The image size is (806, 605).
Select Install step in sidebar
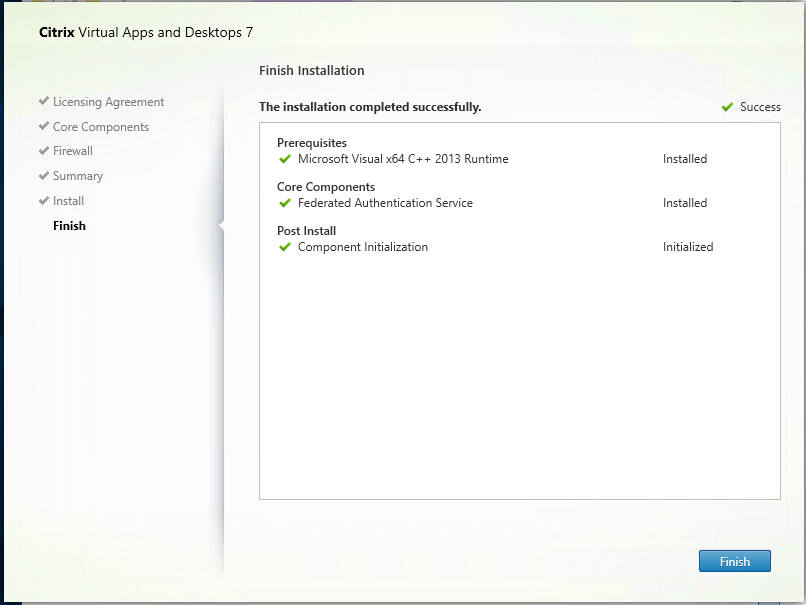tap(68, 200)
